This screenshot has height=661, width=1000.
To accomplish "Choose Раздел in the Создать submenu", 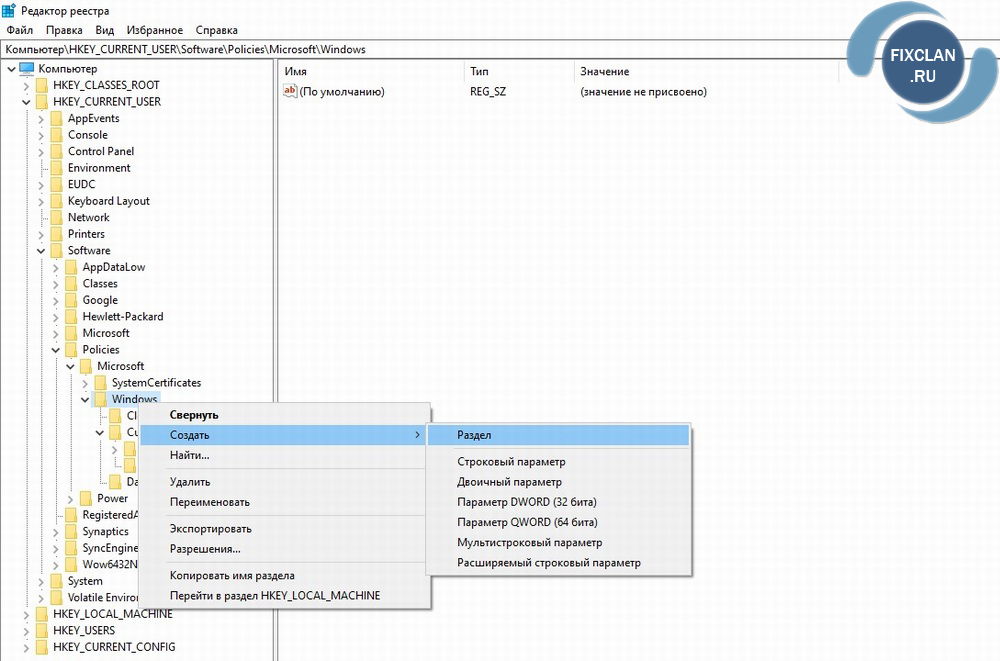I will pos(474,435).
